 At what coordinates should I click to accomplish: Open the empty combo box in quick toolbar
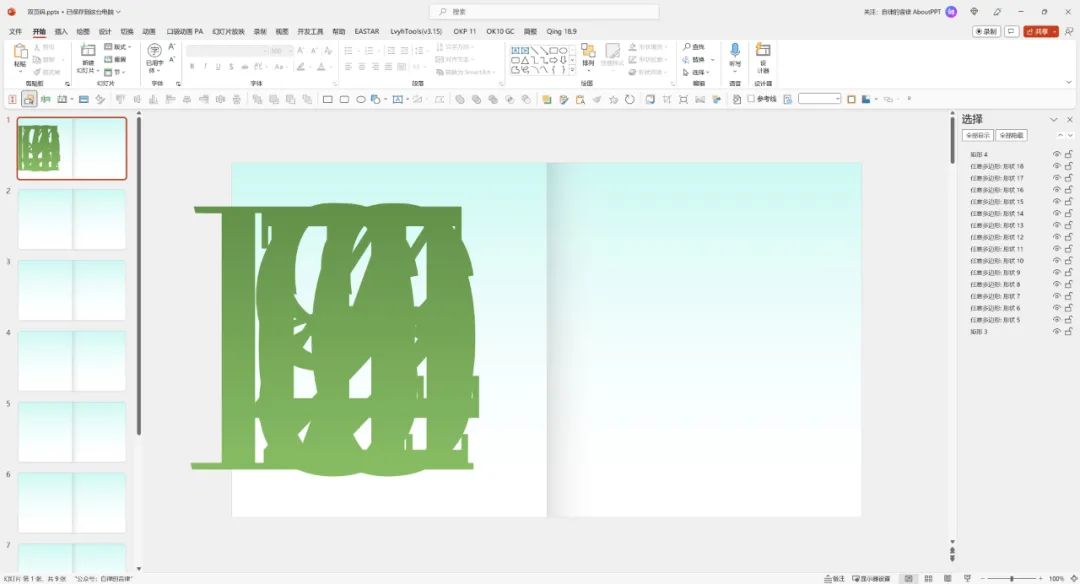(820, 99)
